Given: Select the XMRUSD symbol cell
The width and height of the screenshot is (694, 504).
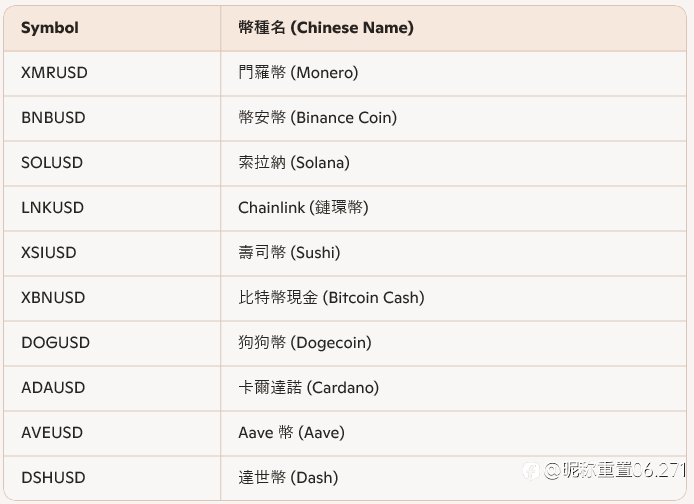Looking at the screenshot, I should point(54,73).
